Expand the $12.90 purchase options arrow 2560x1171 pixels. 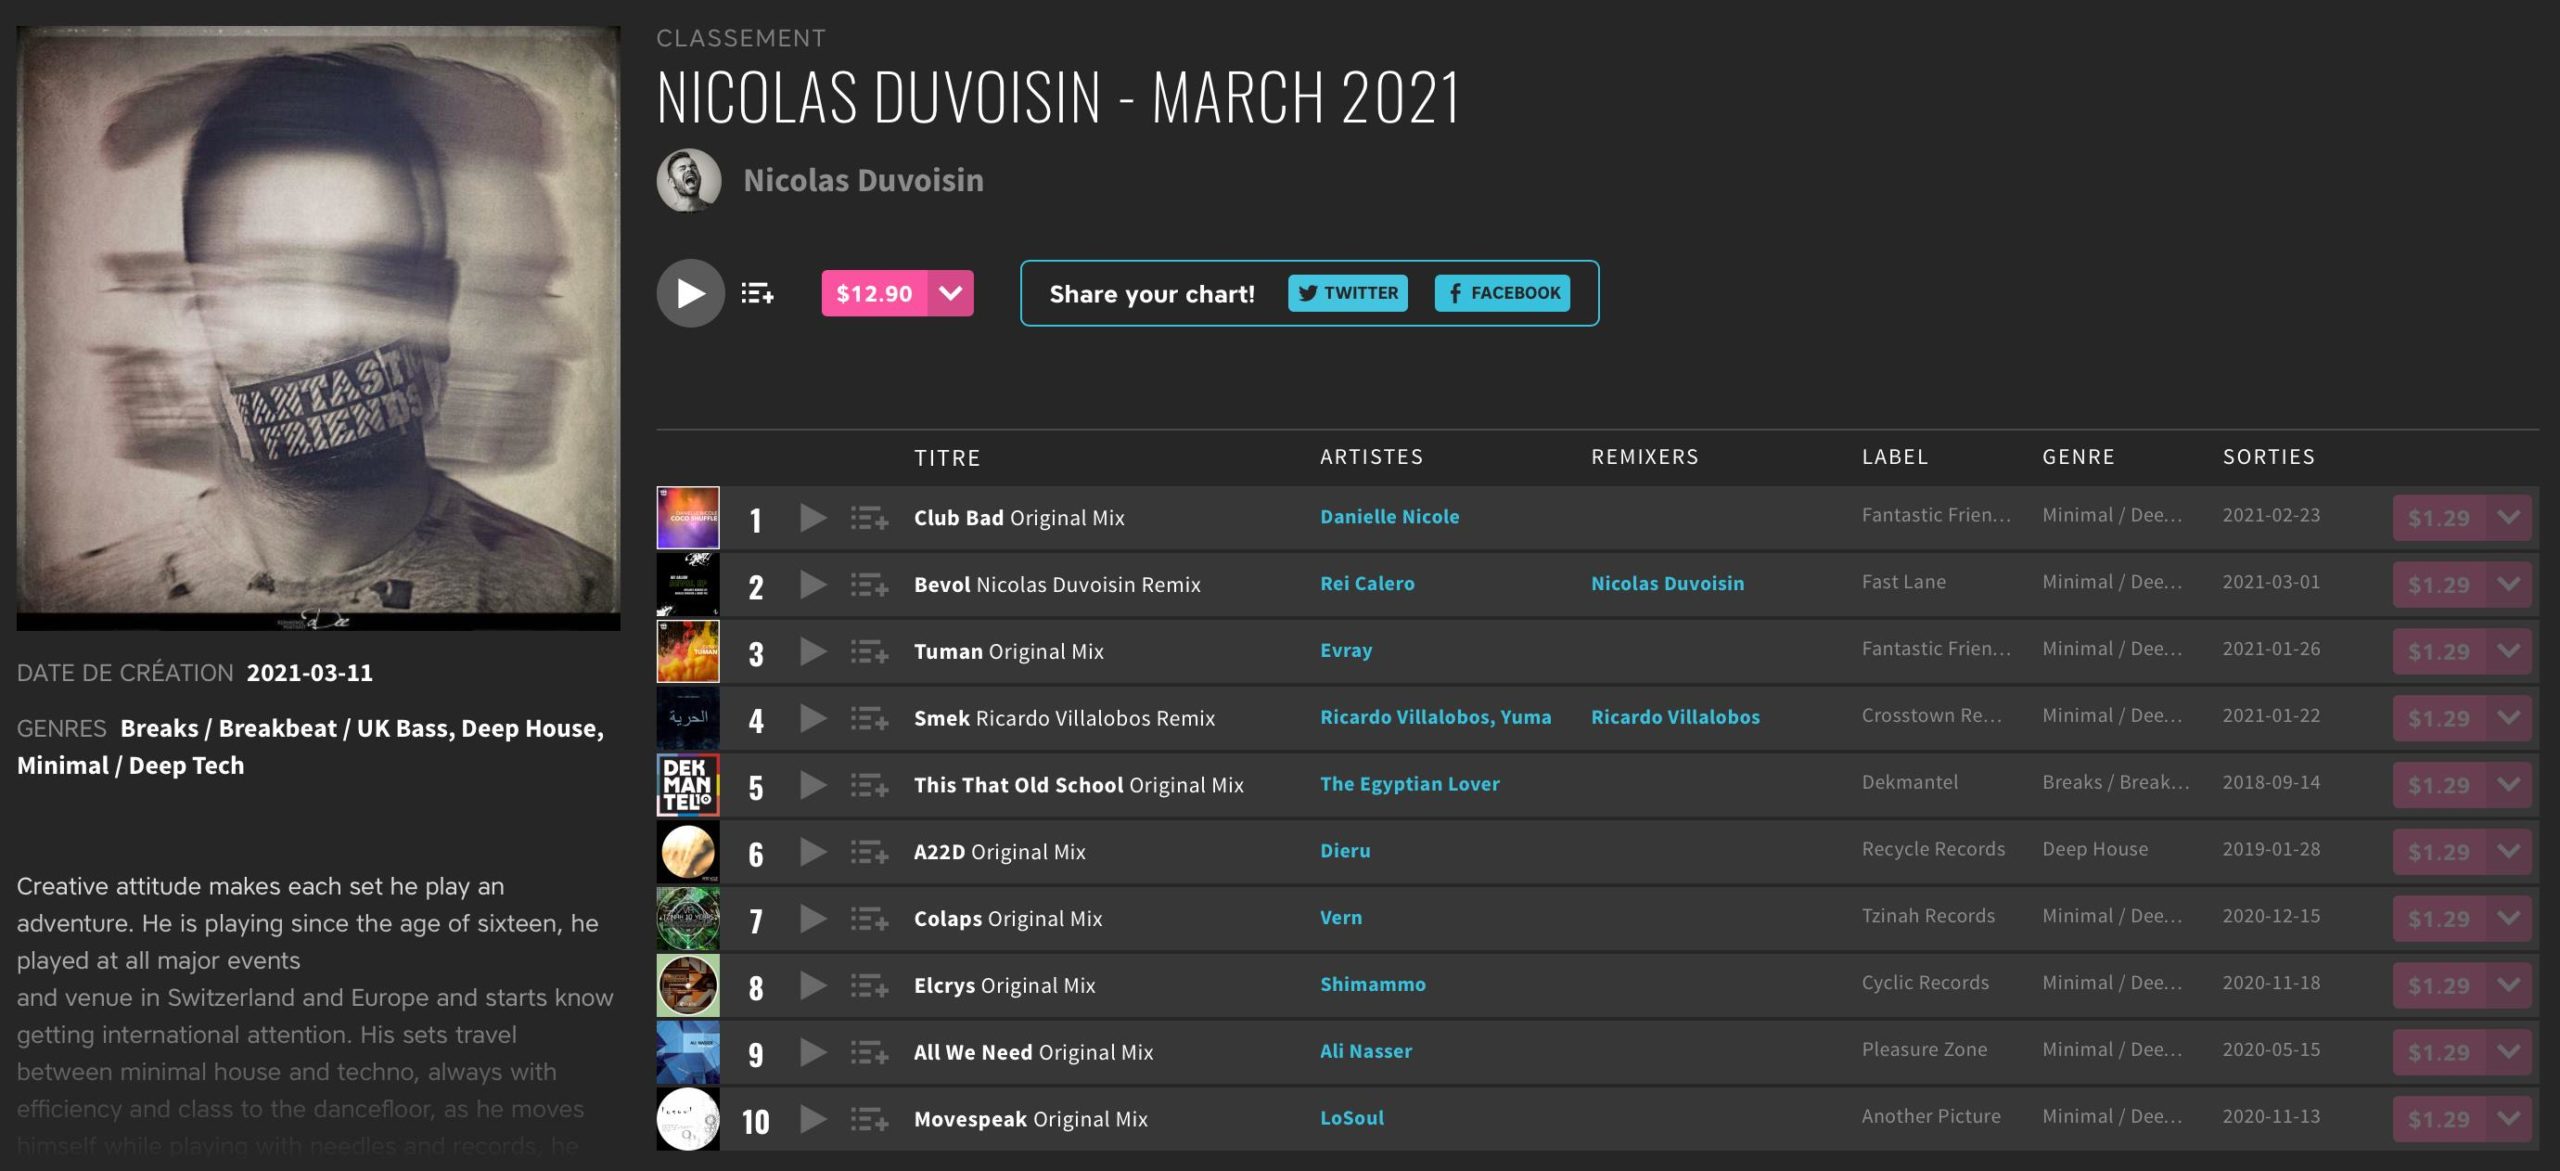[x=951, y=293]
